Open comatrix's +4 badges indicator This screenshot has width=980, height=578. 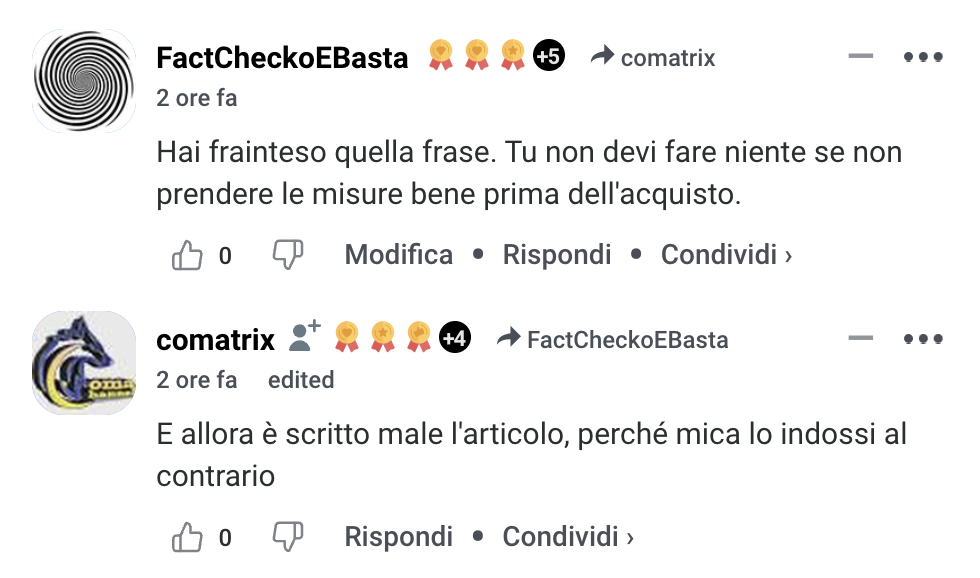point(455,337)
